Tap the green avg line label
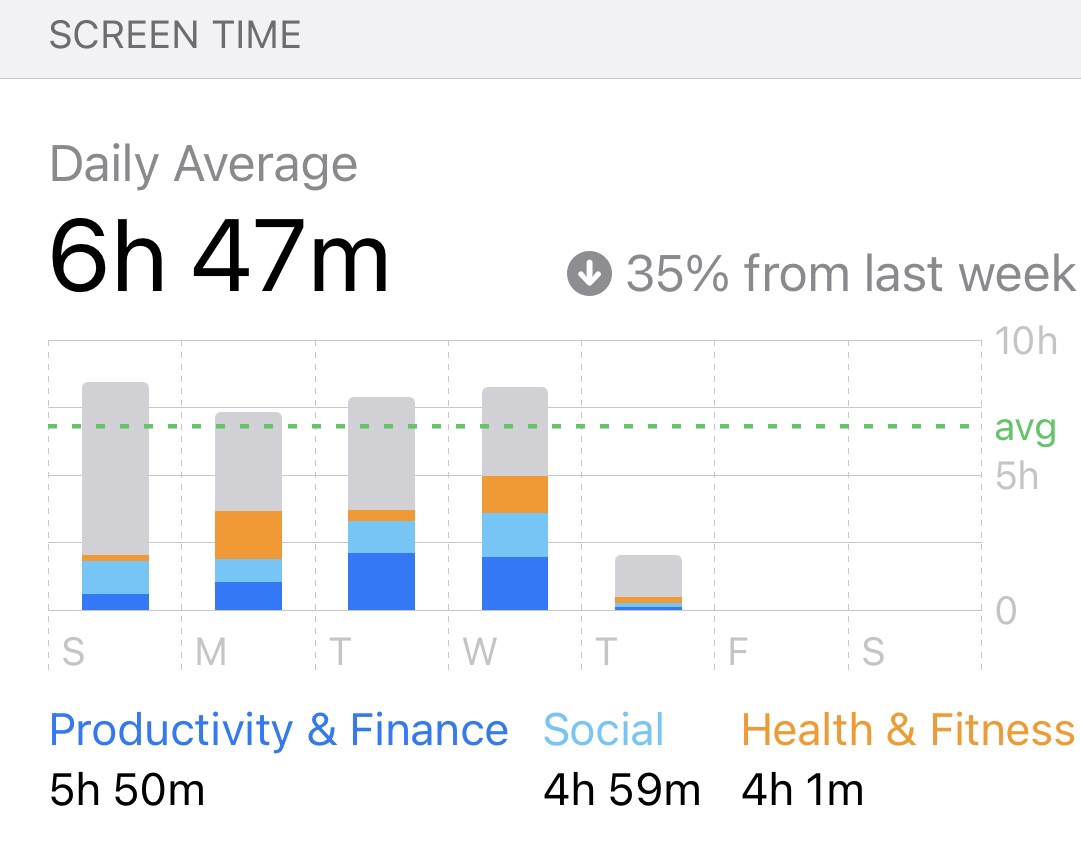Screen dimensions: 1081x841 click(x=1025, y=428)
